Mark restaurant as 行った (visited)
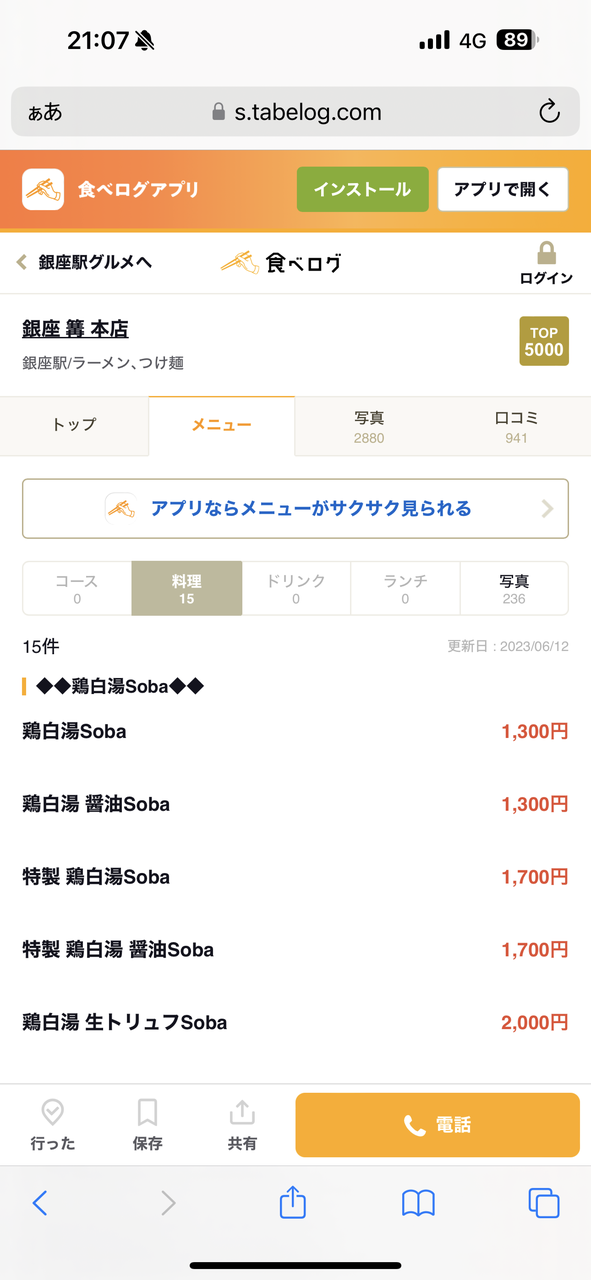Screen dimensions: 591x1280 (52, 1125)
